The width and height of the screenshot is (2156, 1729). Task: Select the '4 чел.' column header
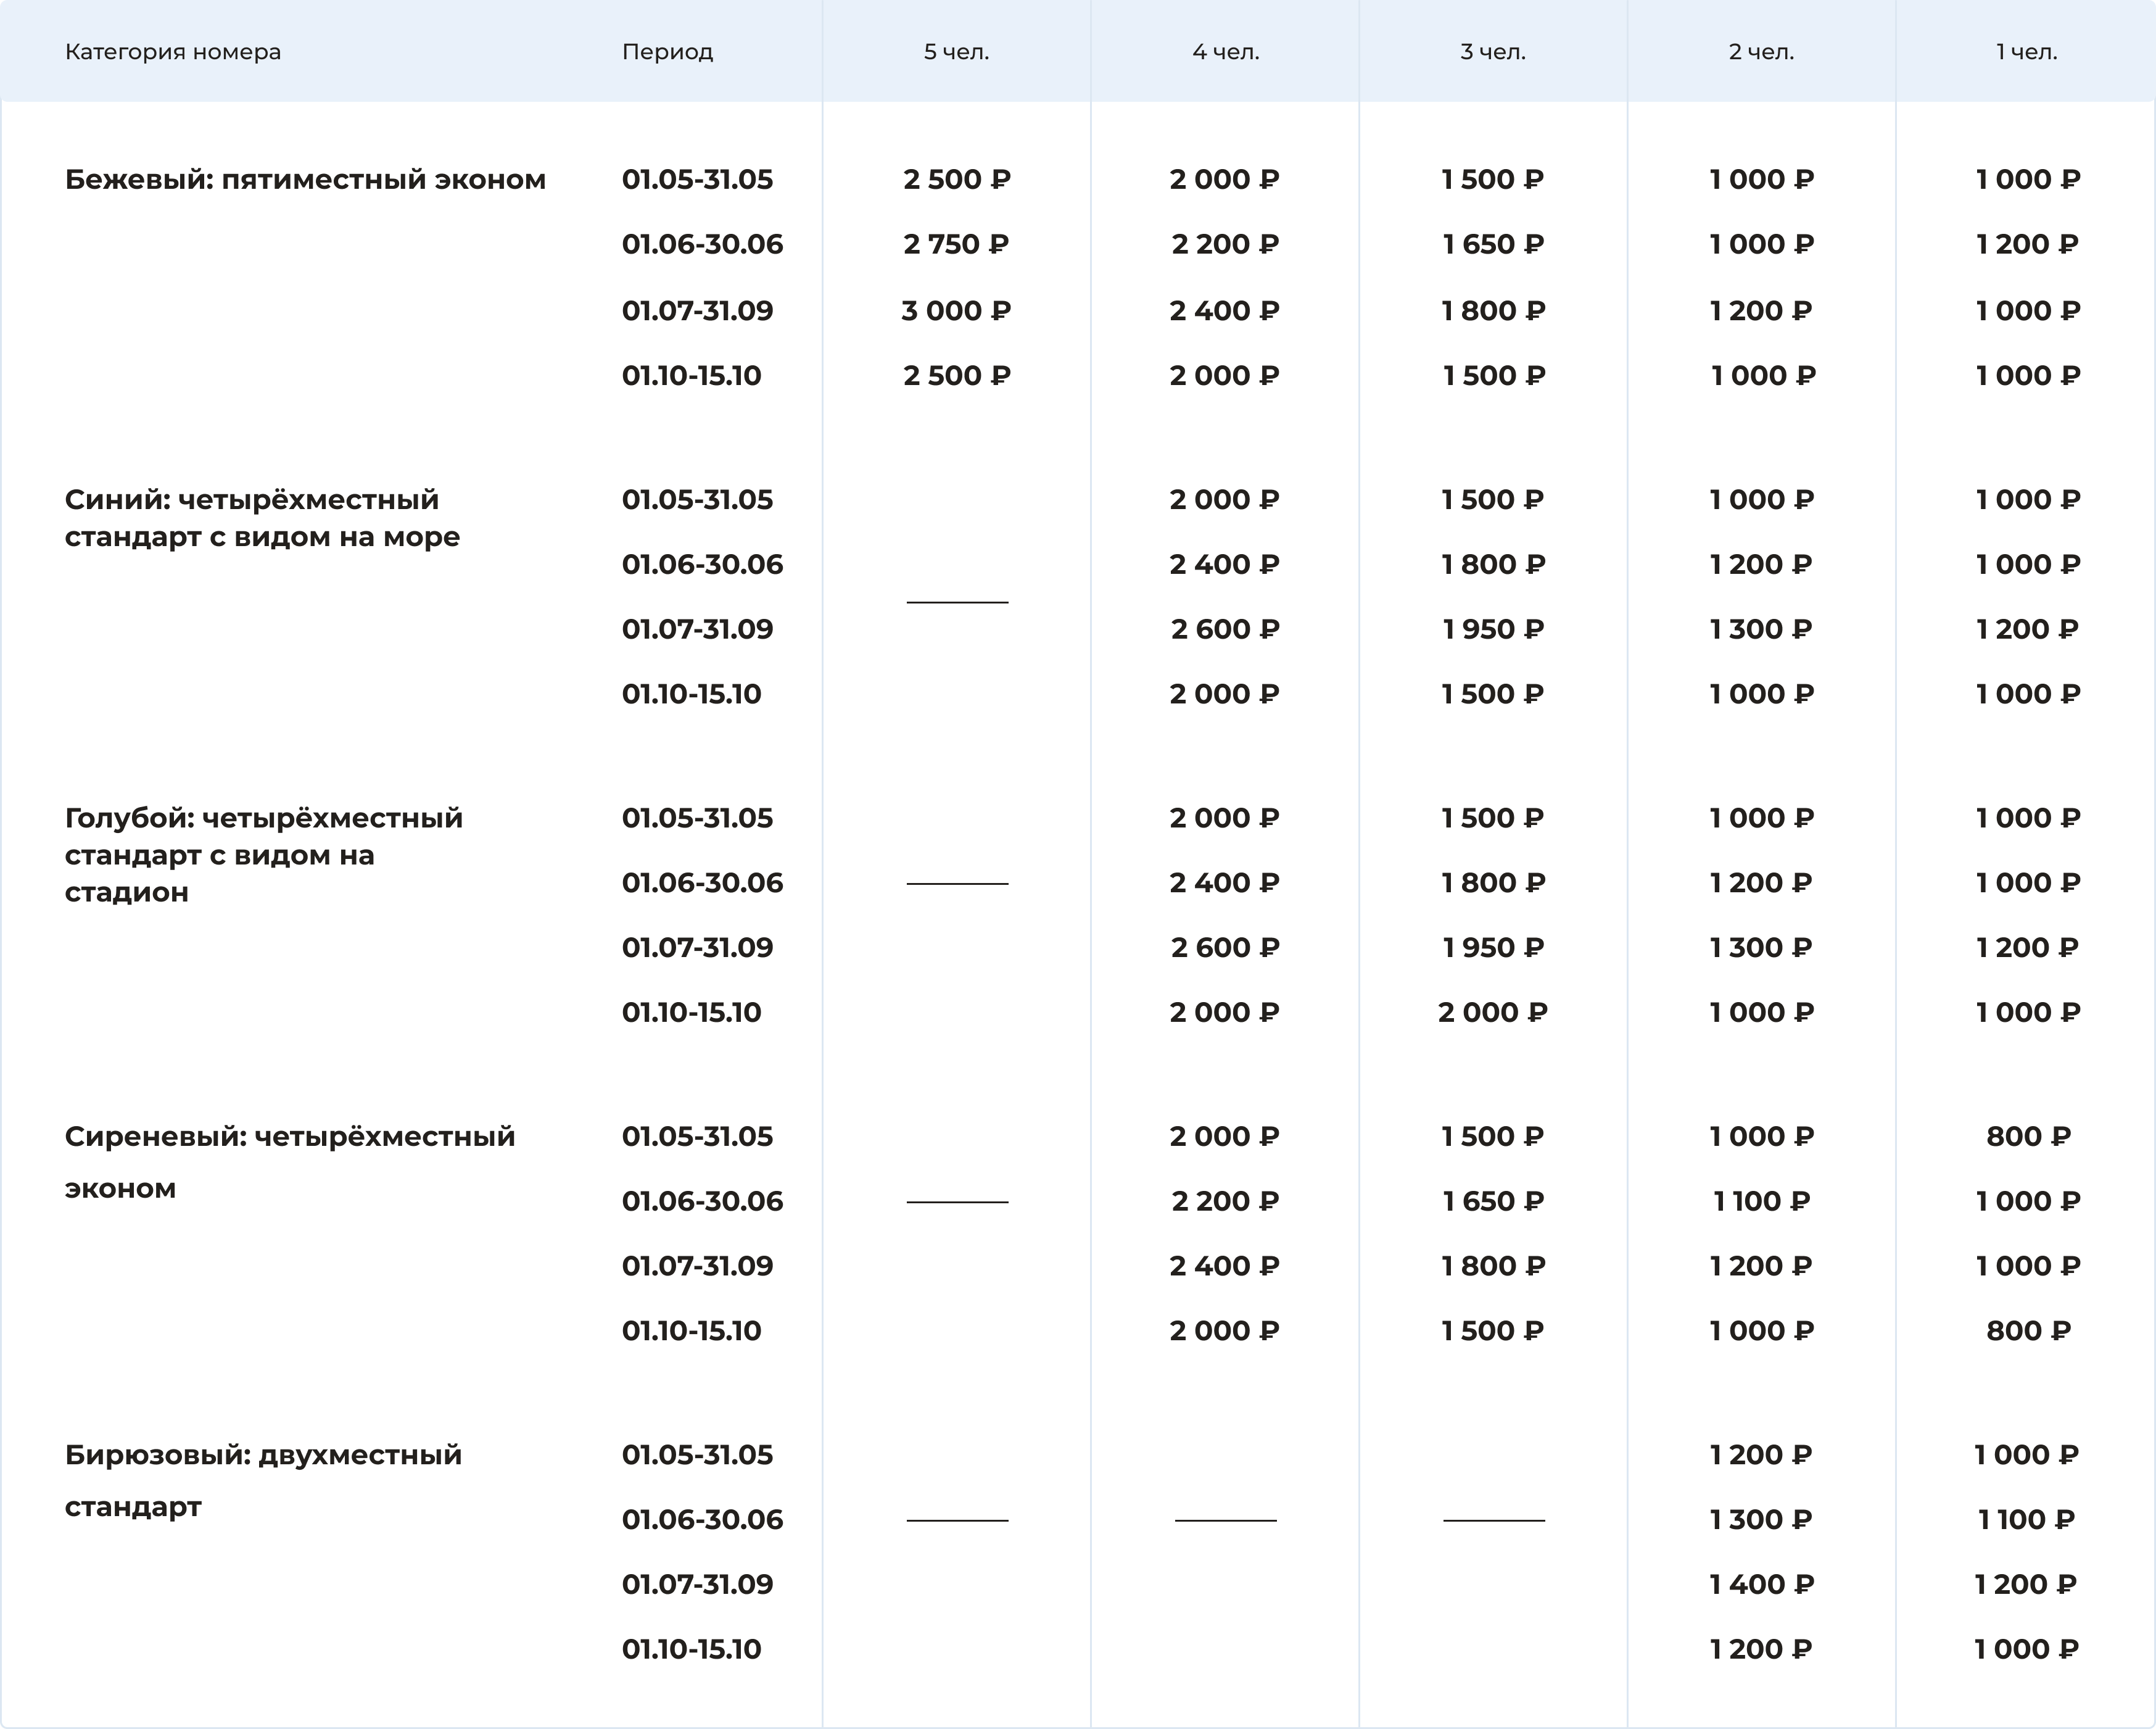pyautogui.click(x=1225, y=52)
